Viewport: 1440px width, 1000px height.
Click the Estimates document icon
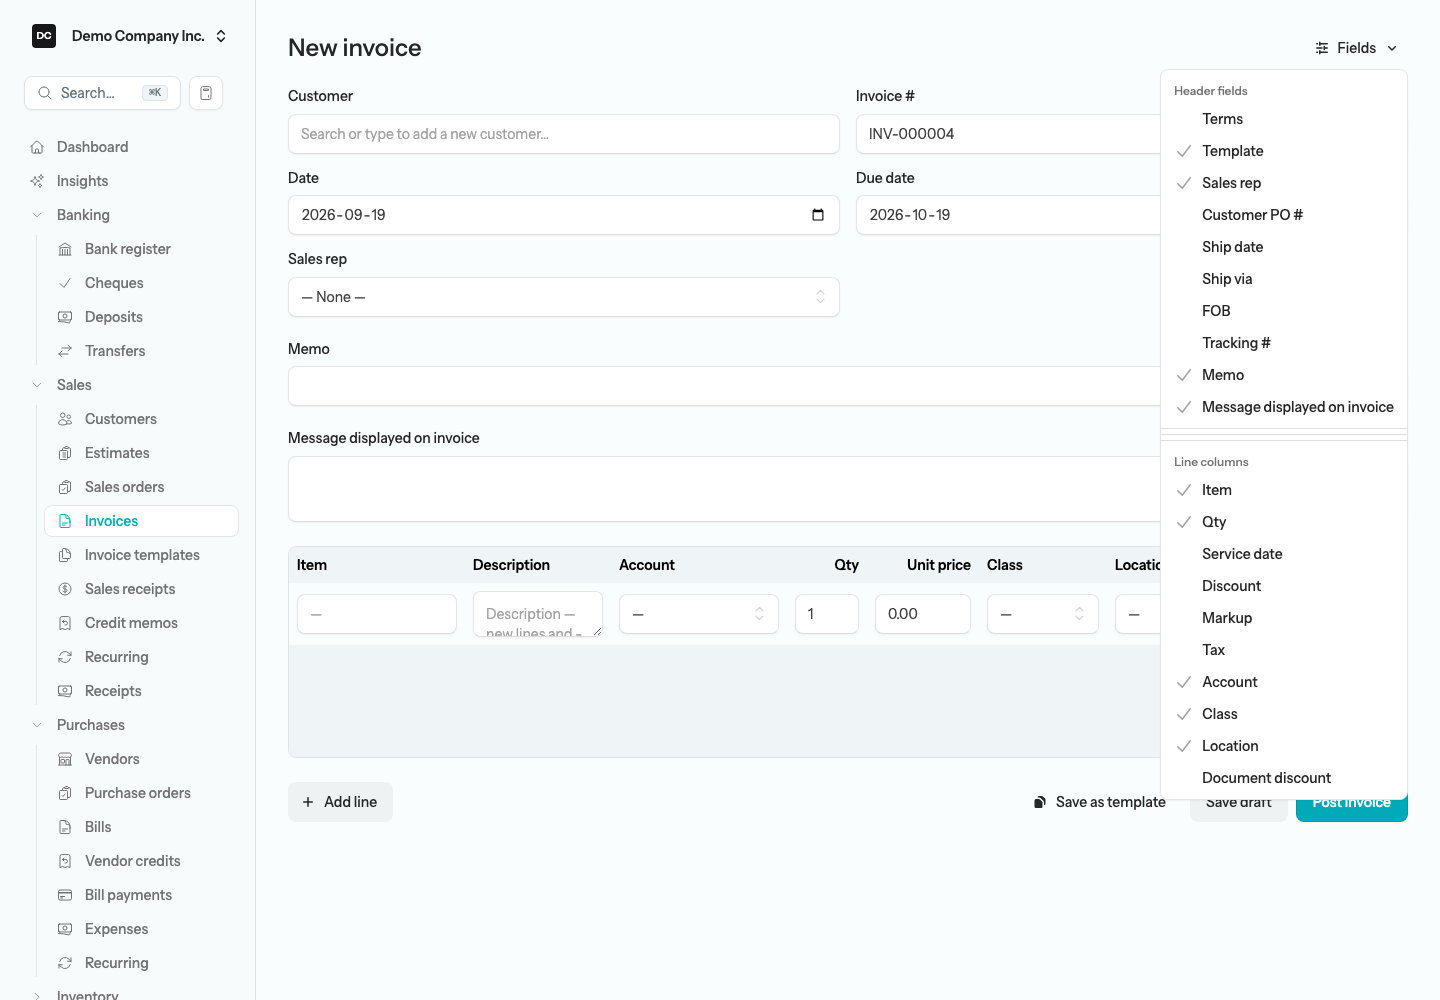pyautogui.click(x=65, y=453)
